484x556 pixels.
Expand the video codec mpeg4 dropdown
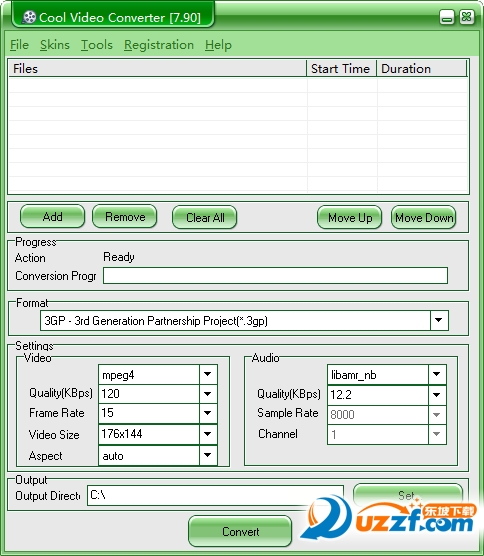click(x=208, y=374)
